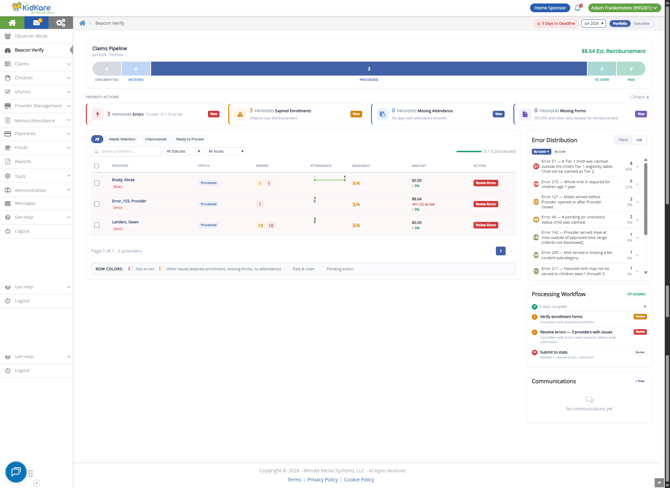Image resolution: width=670 pixels, height=488 pixels.
Task: Open the Jun 2026 month selector
Action: pyautogui.click(x=594, y=24)
